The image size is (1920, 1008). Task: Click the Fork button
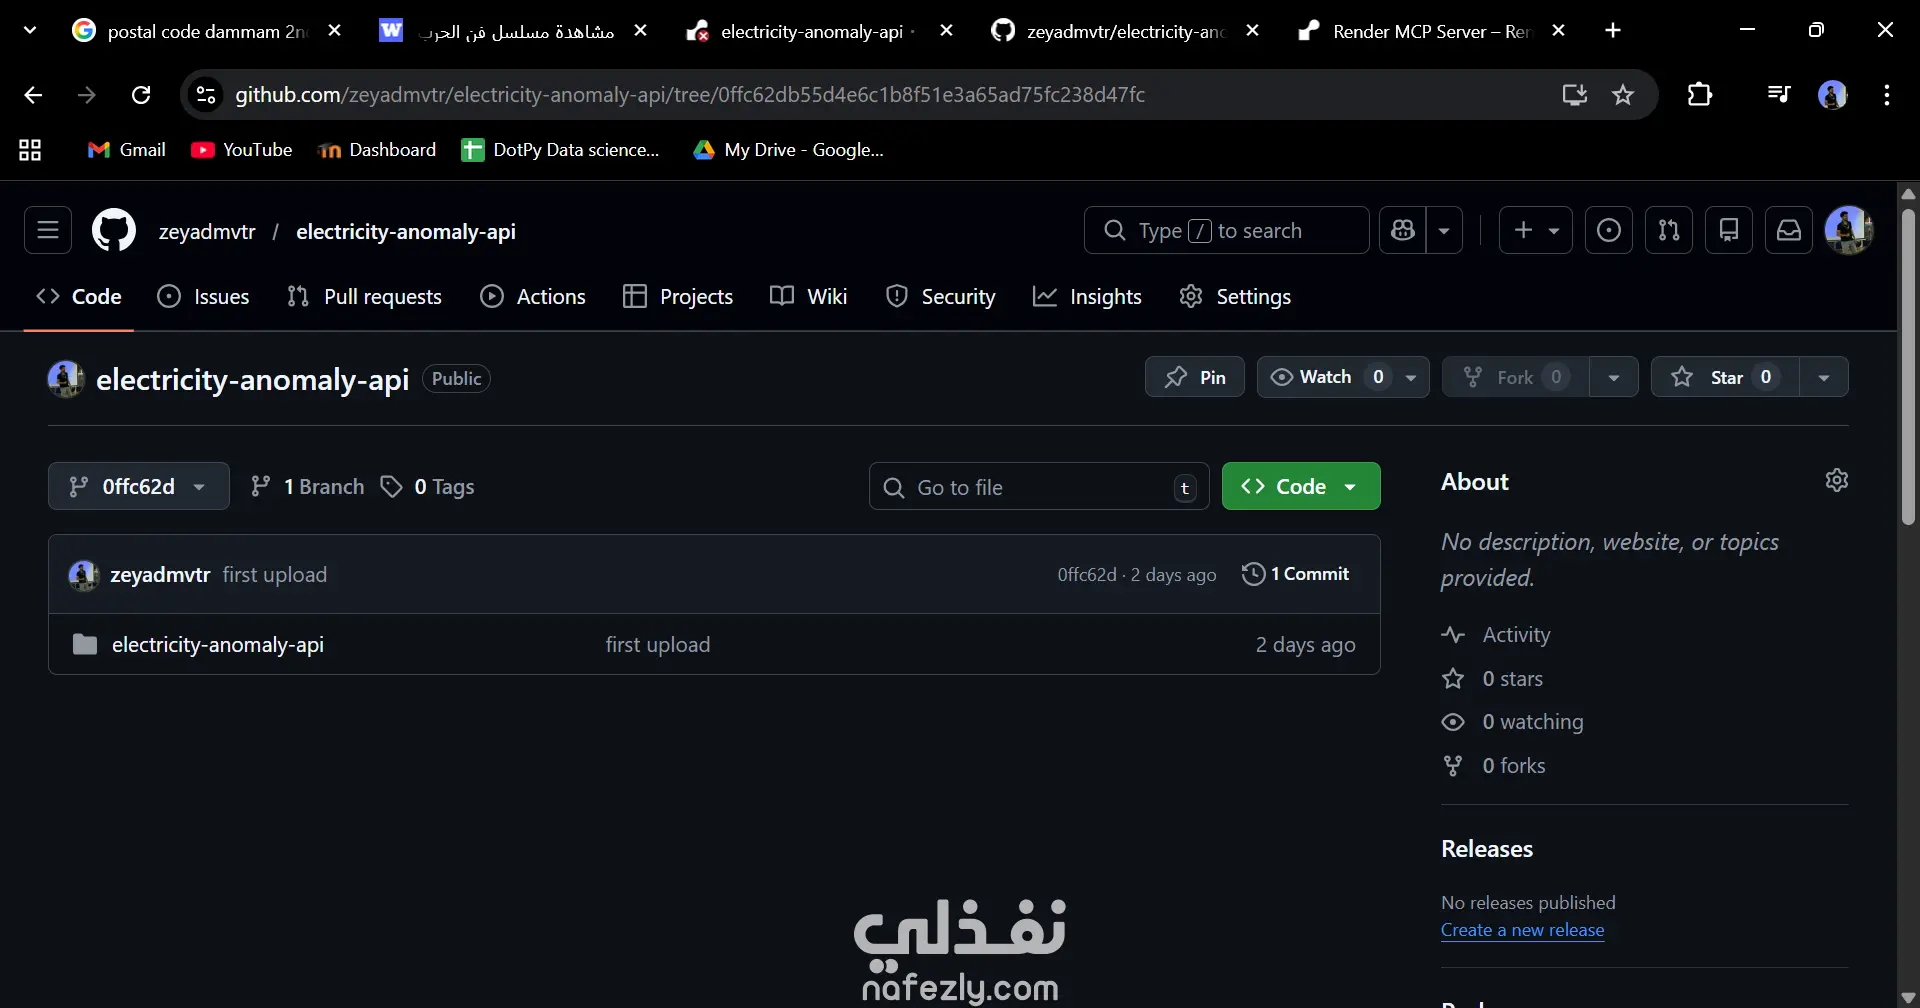click(1516, 377)
